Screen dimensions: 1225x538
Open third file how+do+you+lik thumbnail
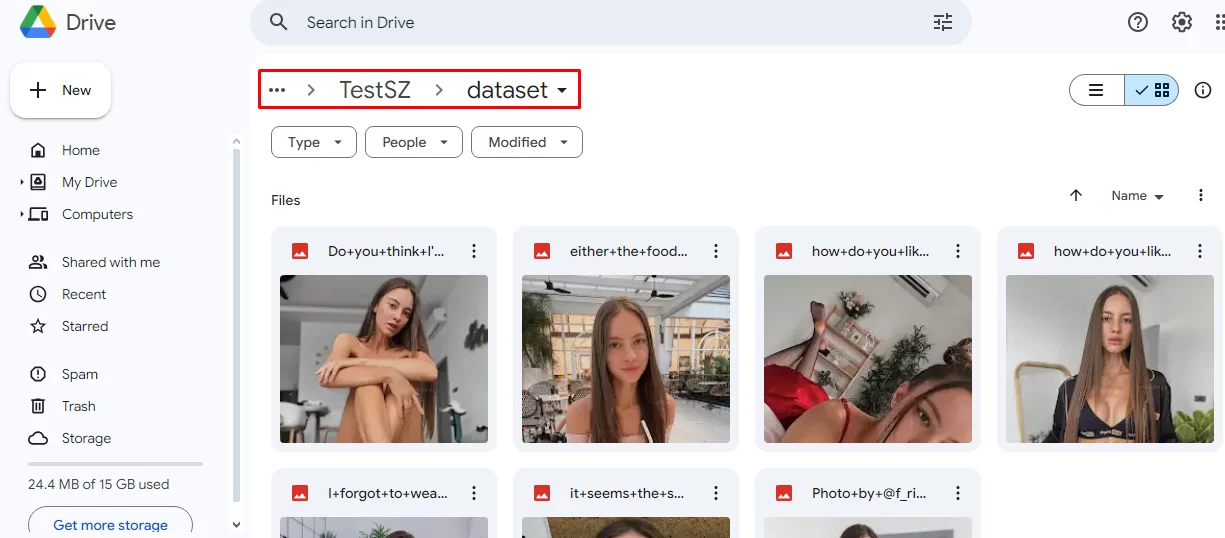(868, 359)
